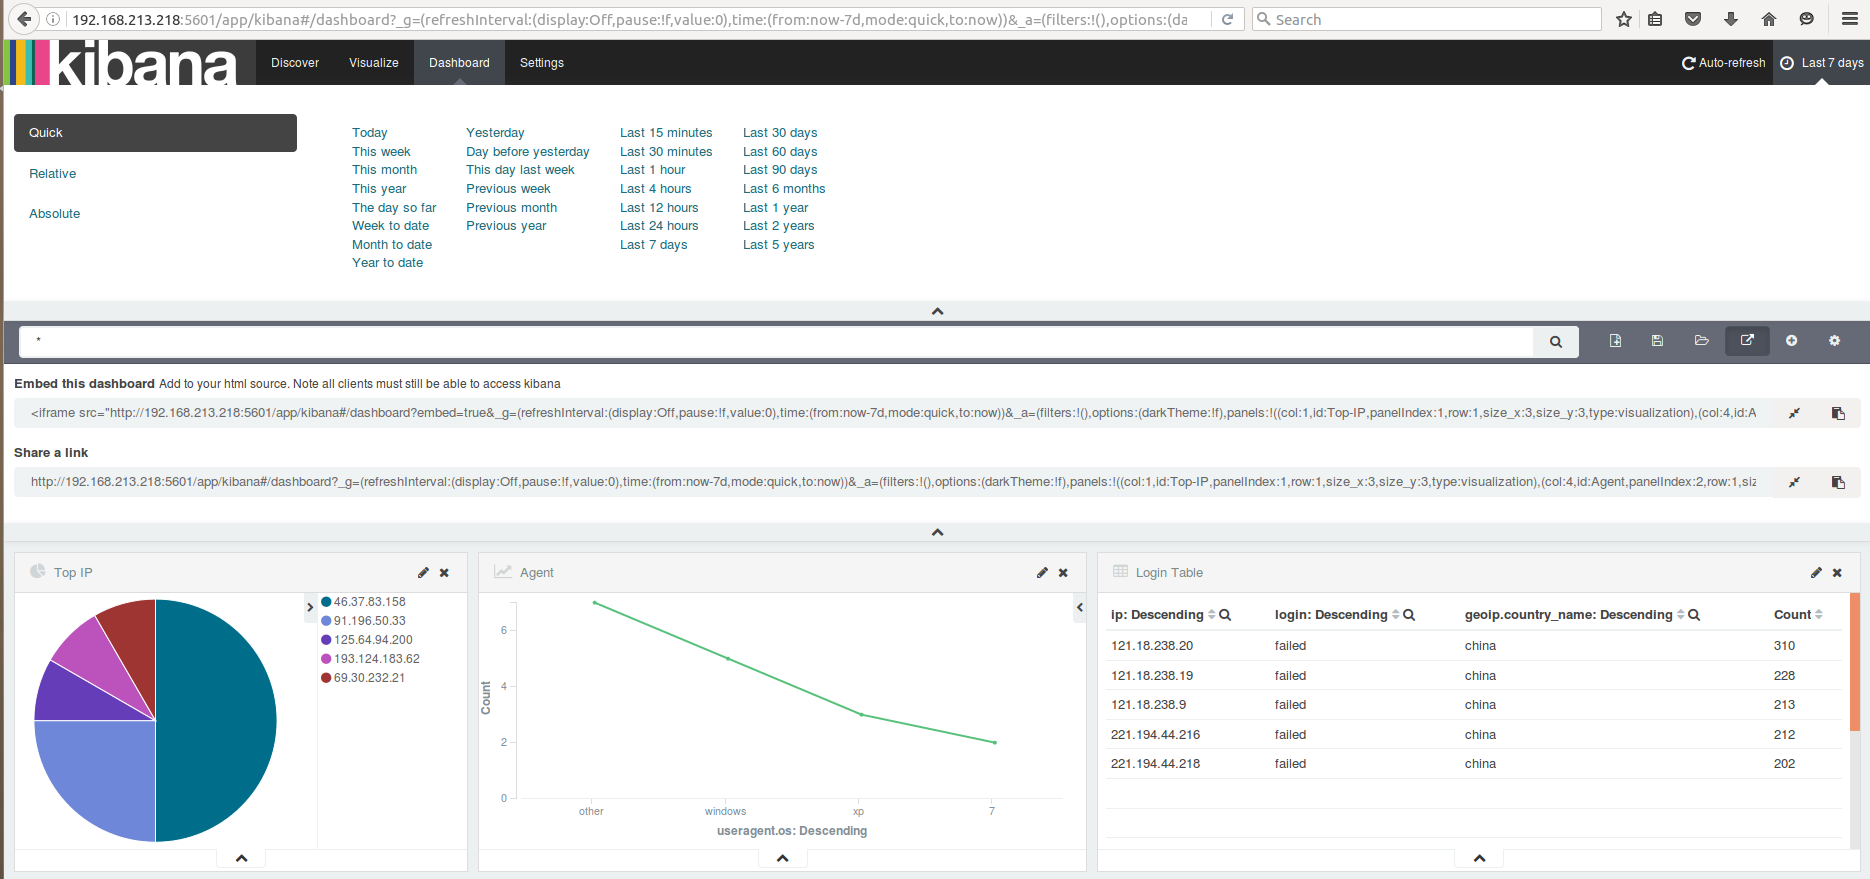Screen dimensions: 1870x879
Task: Click the 46.37.83.158 legend color dot
Action: click(326, 602)
